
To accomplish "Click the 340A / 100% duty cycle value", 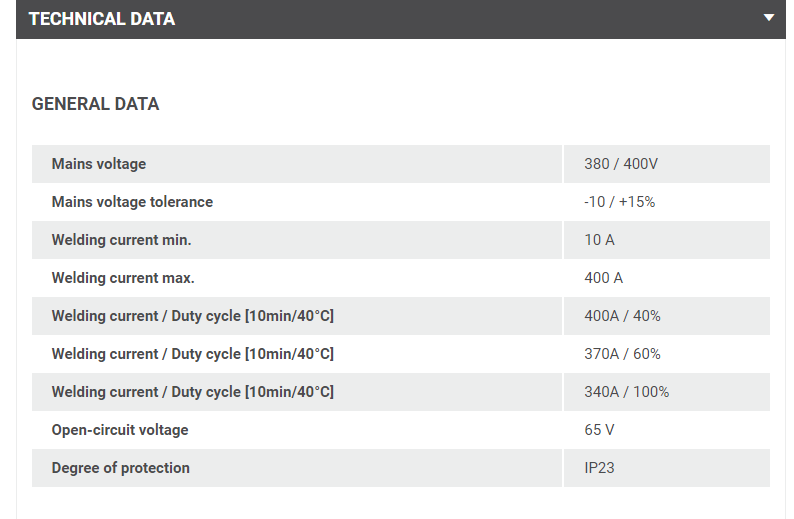I will [626, 392].
